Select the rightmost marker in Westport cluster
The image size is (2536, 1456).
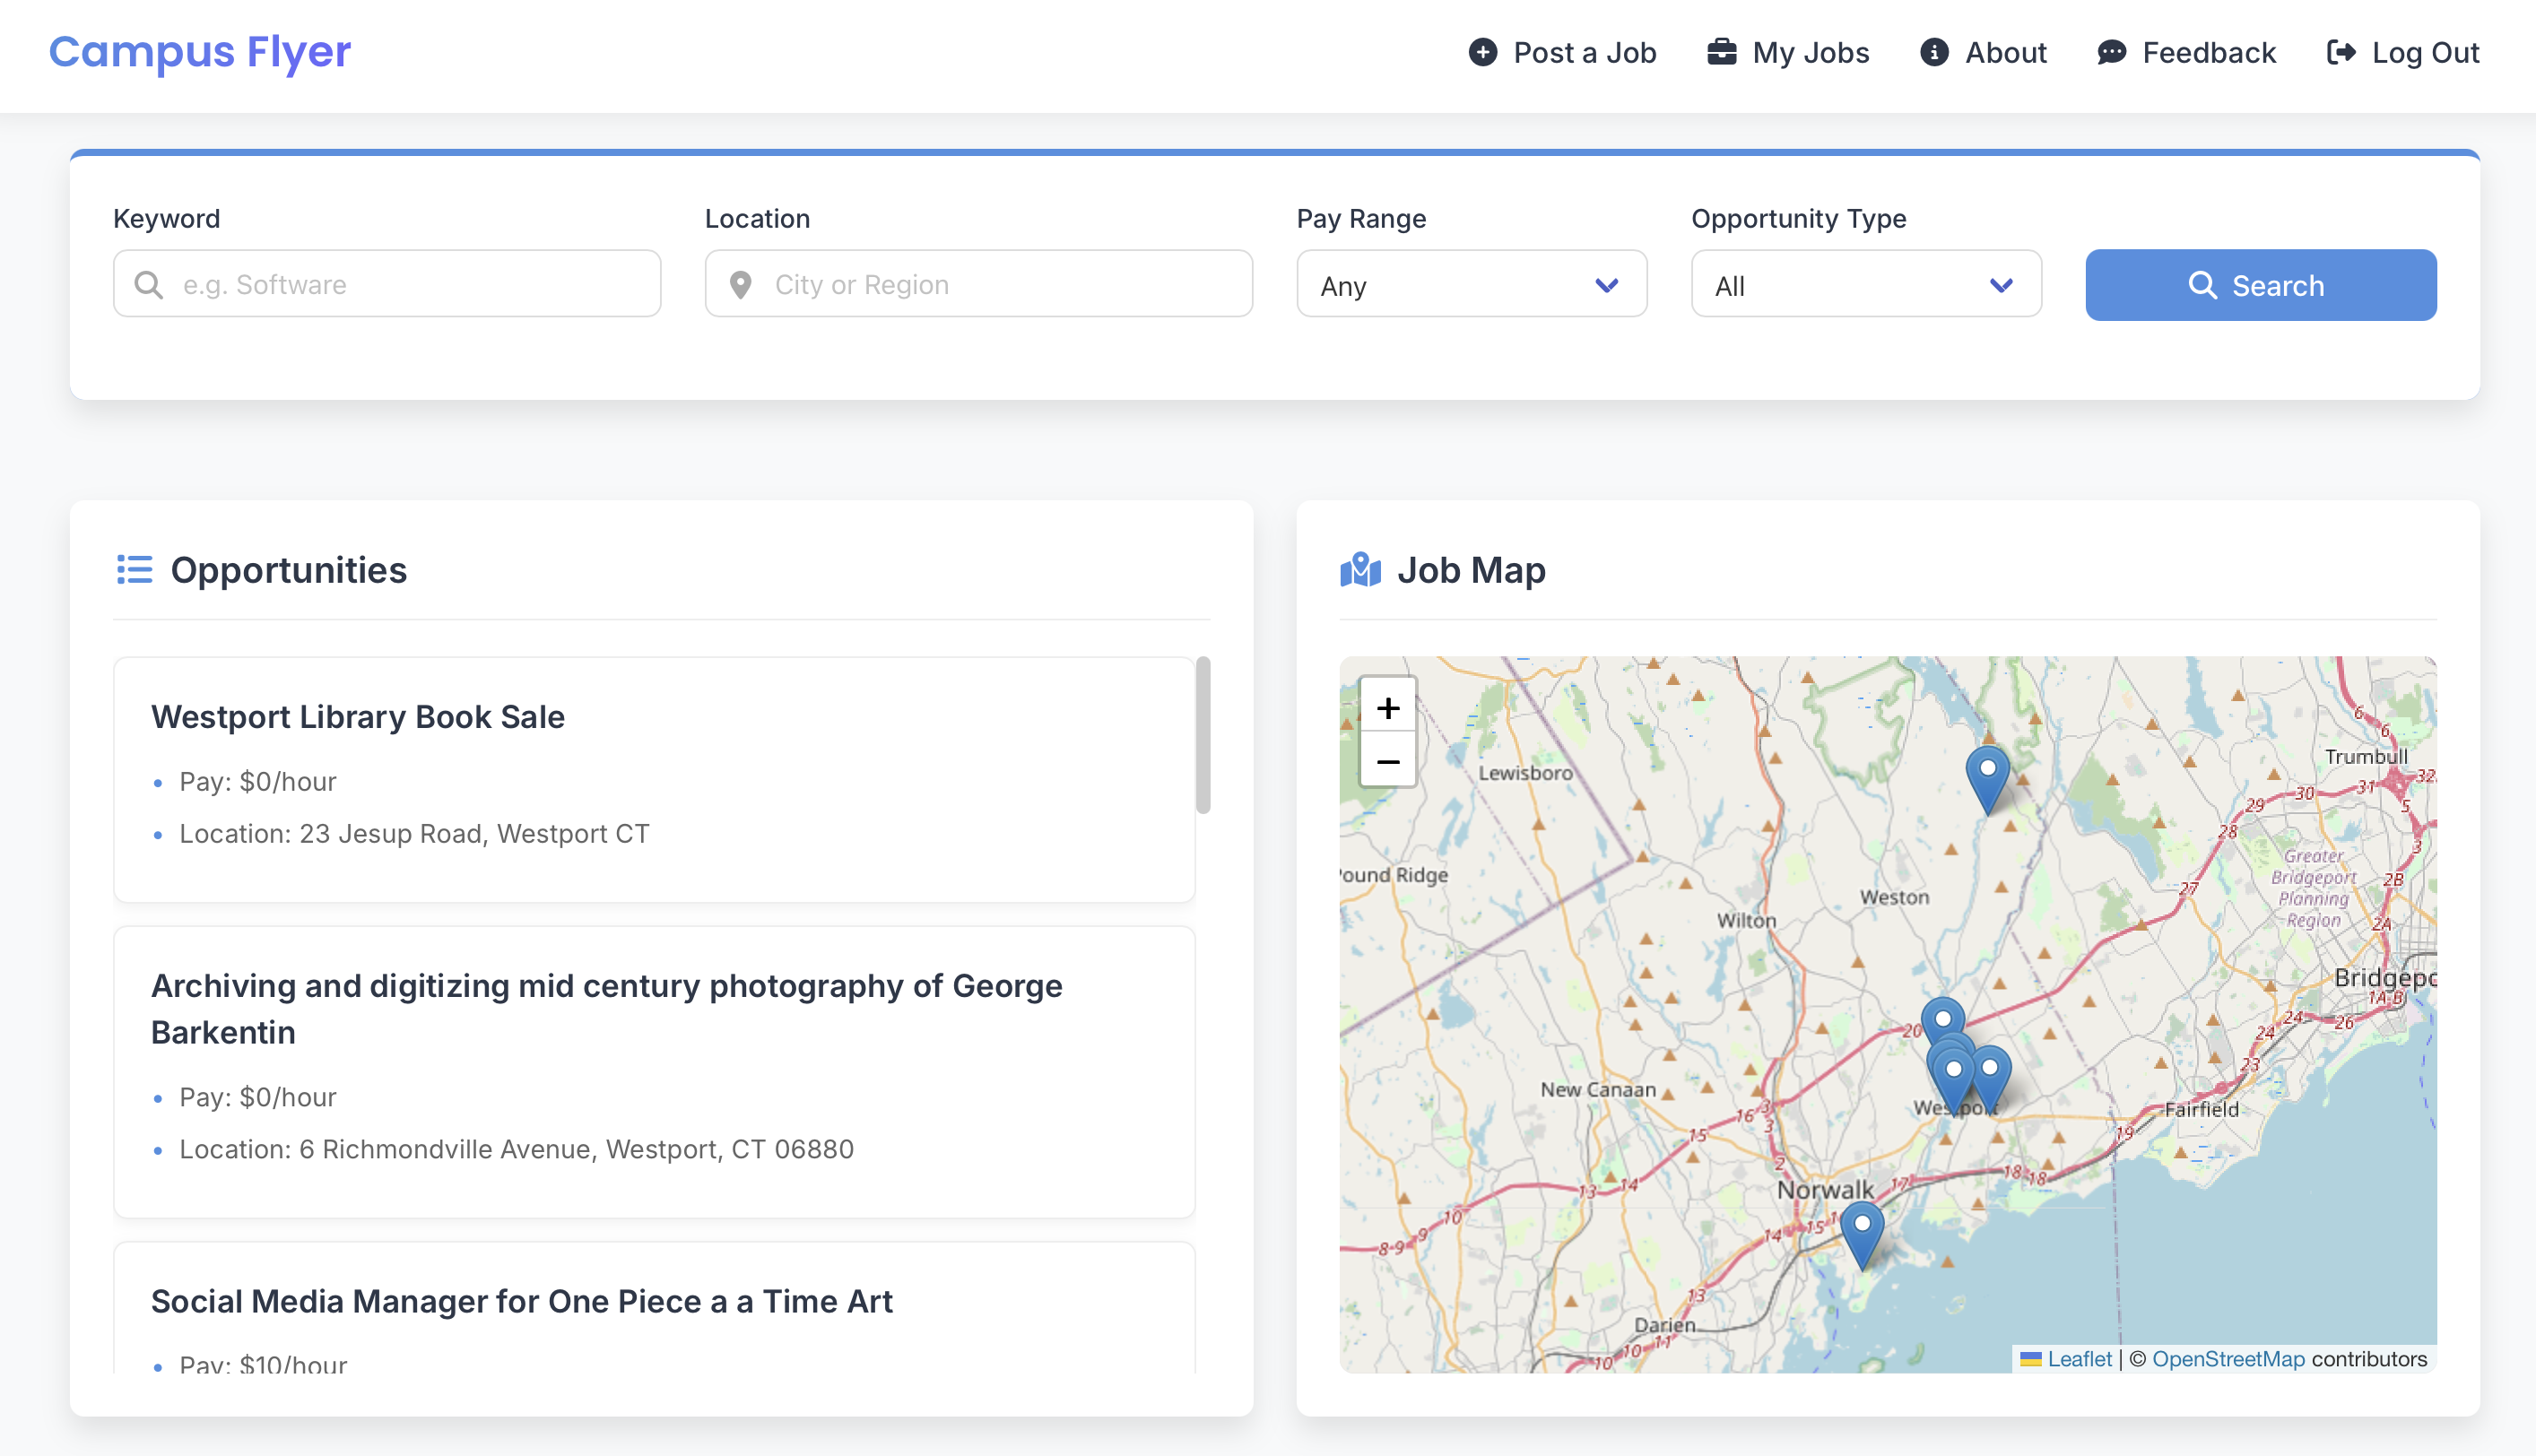1991,1080
